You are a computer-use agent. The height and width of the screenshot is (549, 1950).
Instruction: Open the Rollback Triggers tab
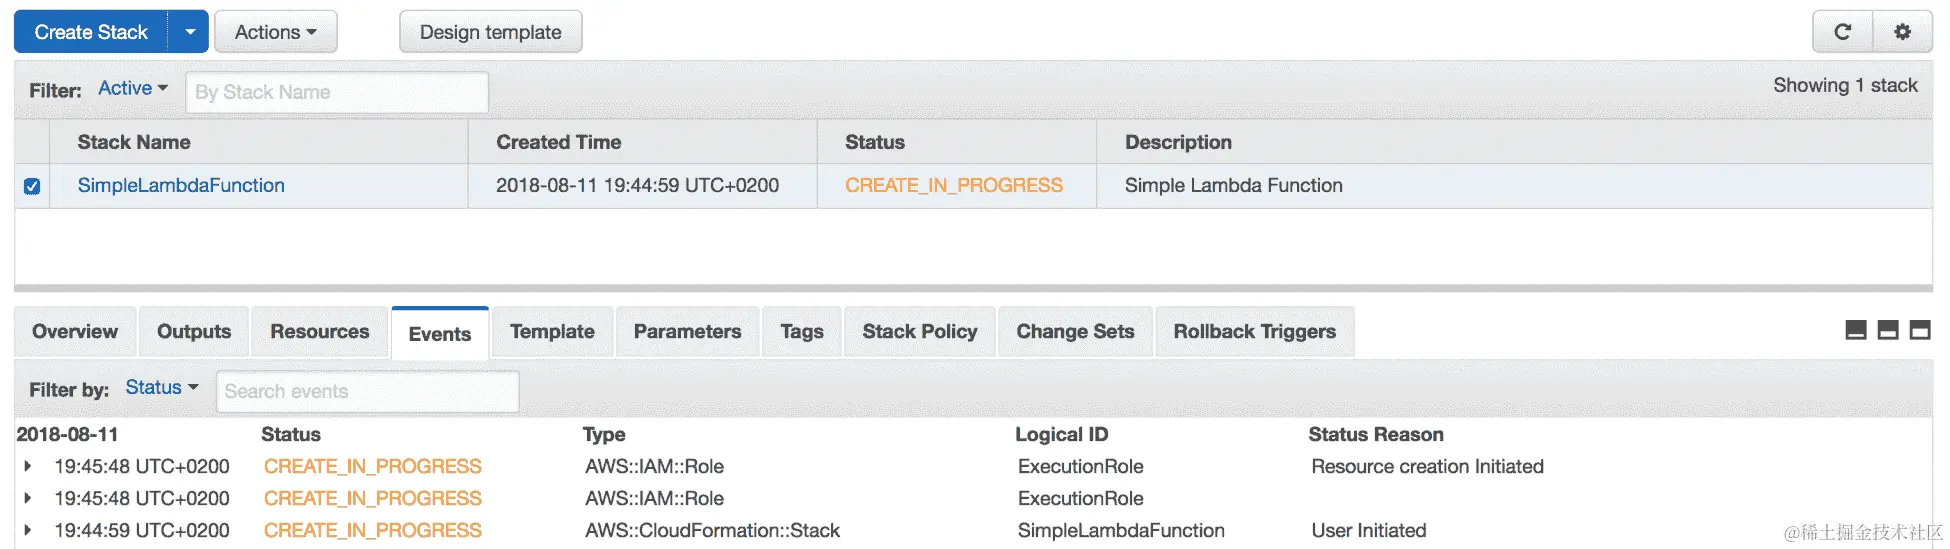[x=1254, y=332]
